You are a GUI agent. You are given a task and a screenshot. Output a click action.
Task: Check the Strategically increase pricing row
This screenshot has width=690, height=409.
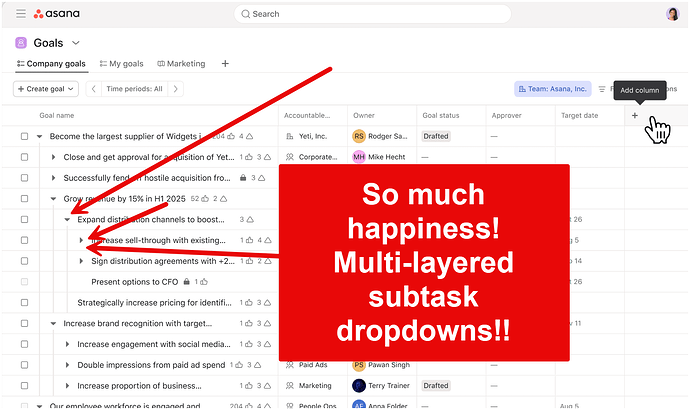[24, 302]
